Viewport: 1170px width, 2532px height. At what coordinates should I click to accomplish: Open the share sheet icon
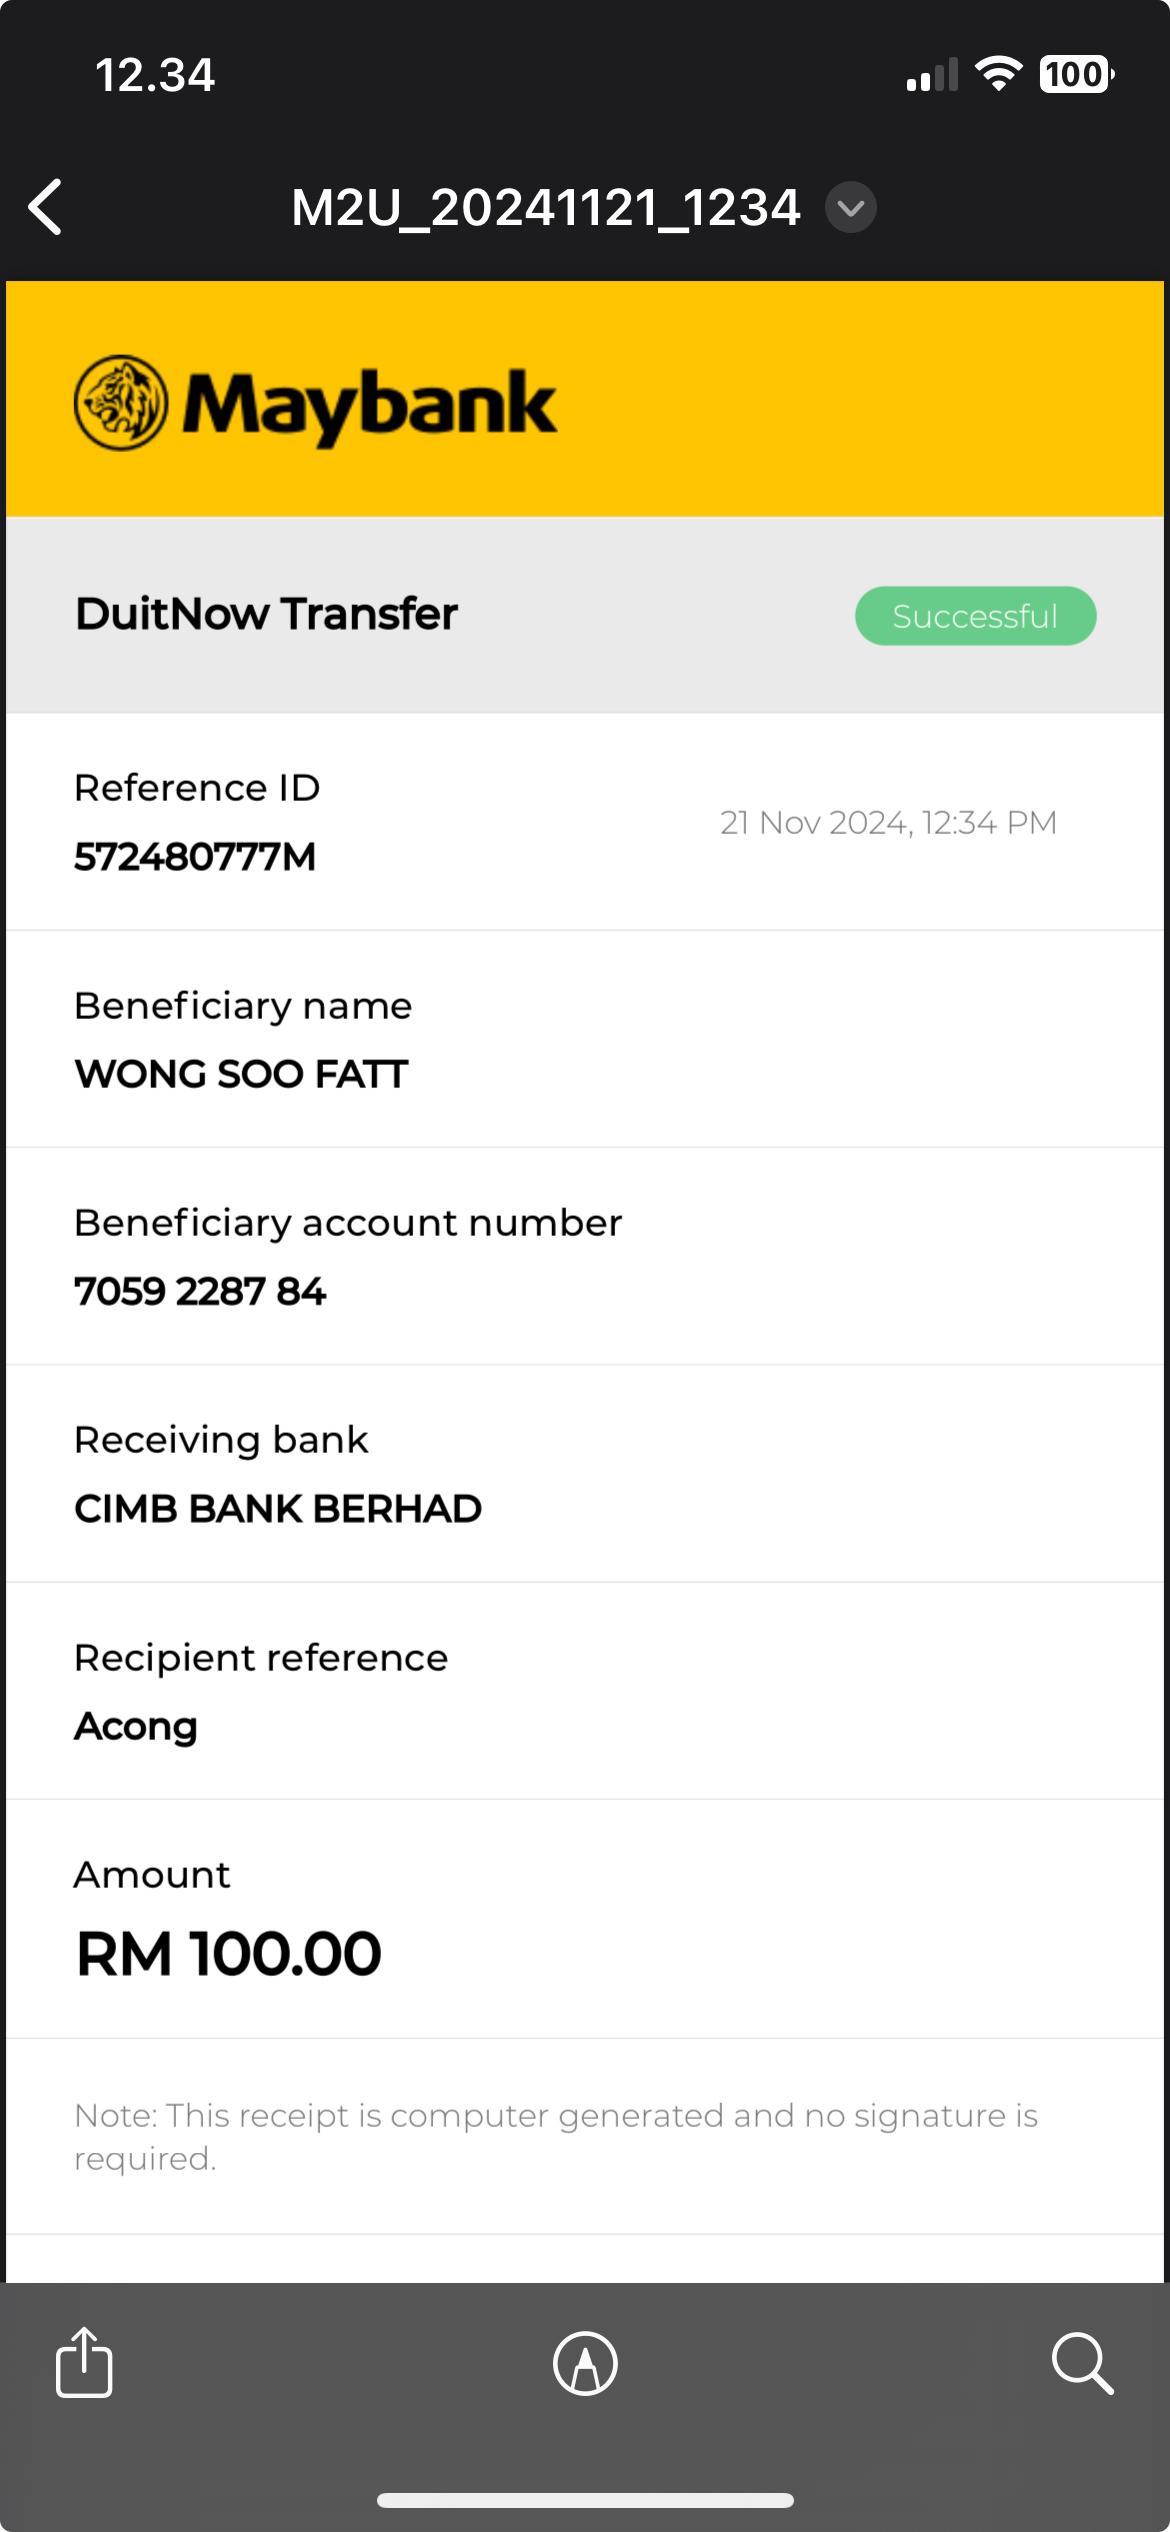click(x=84, y=2363)
